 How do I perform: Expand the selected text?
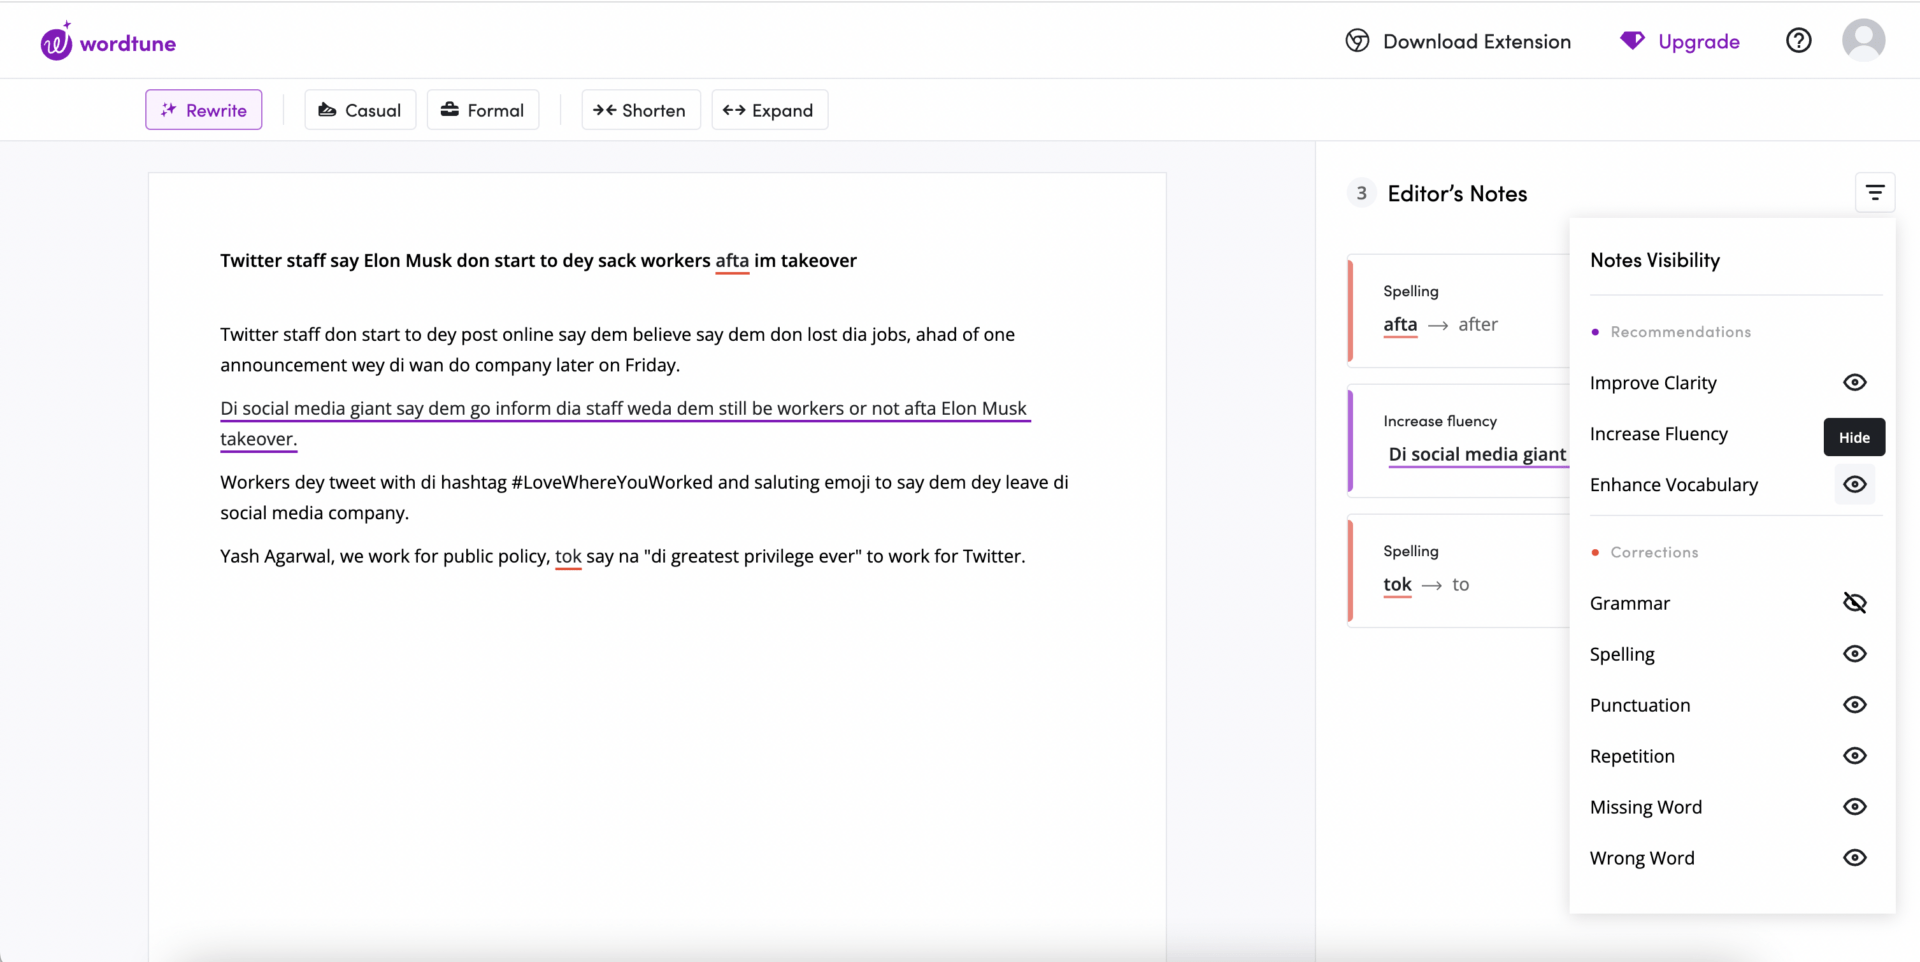[769, 110]
